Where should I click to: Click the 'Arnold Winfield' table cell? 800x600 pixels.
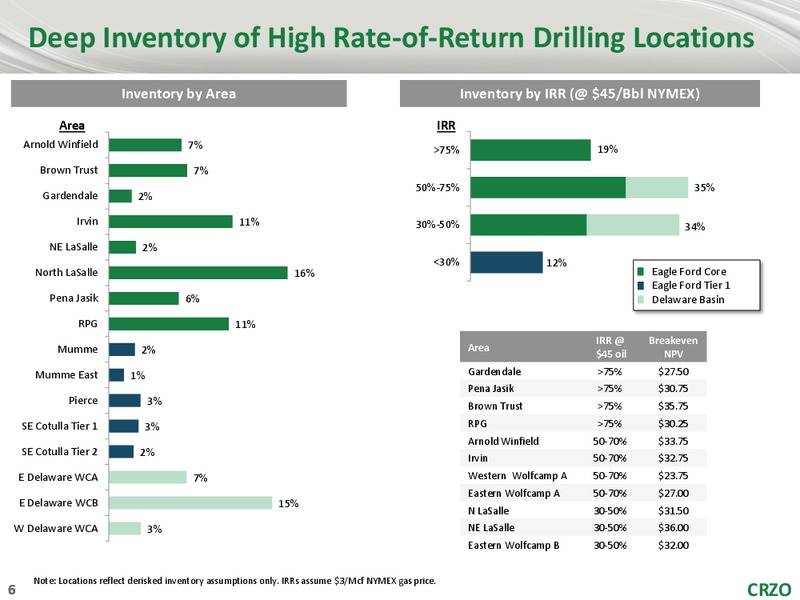[x=504, y=441]
